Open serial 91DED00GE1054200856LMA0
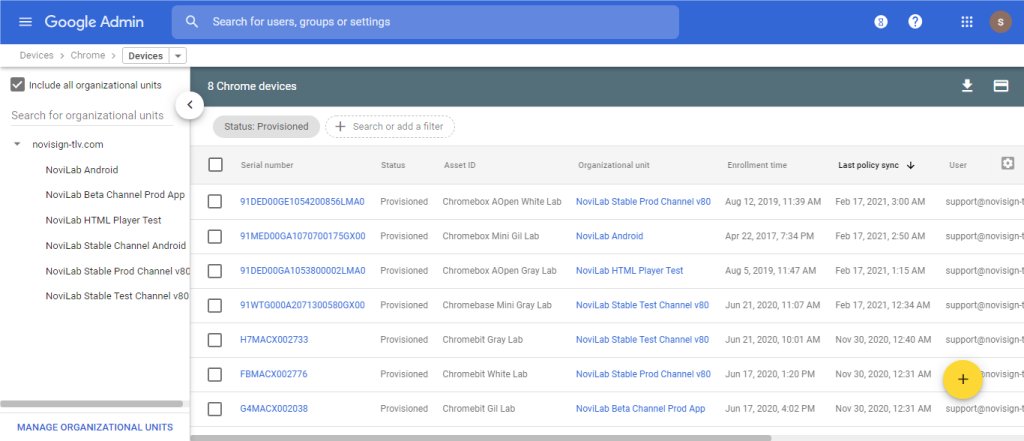Viewport: 1024px width, 441px height. [302, 202]
